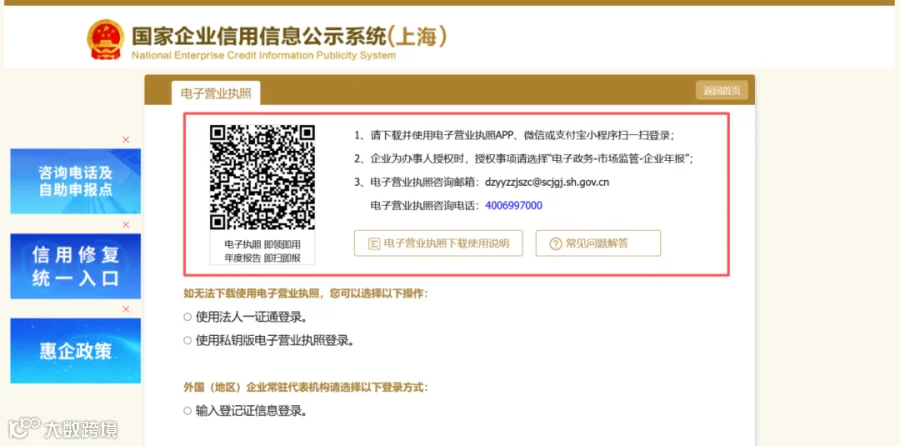Viewport: 900px width, 446px height.
Task: Open 常见问题解答 FAQ
Action: [598, 243]
